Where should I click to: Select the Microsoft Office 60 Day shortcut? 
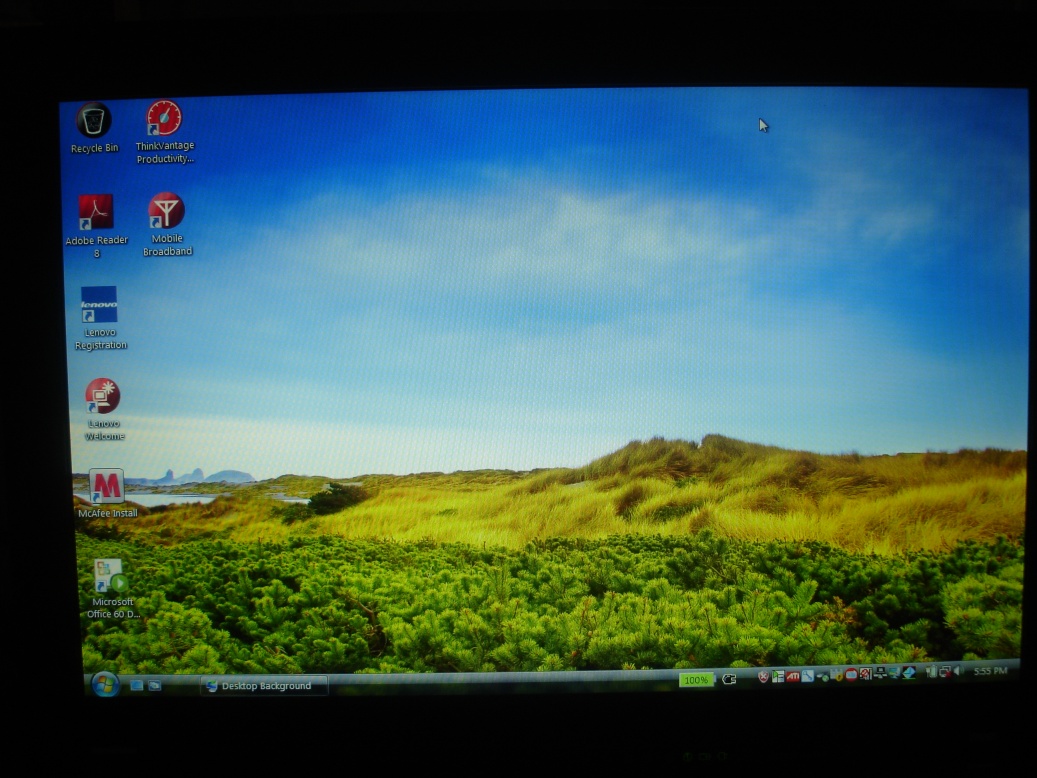click(x=112, y=589)
